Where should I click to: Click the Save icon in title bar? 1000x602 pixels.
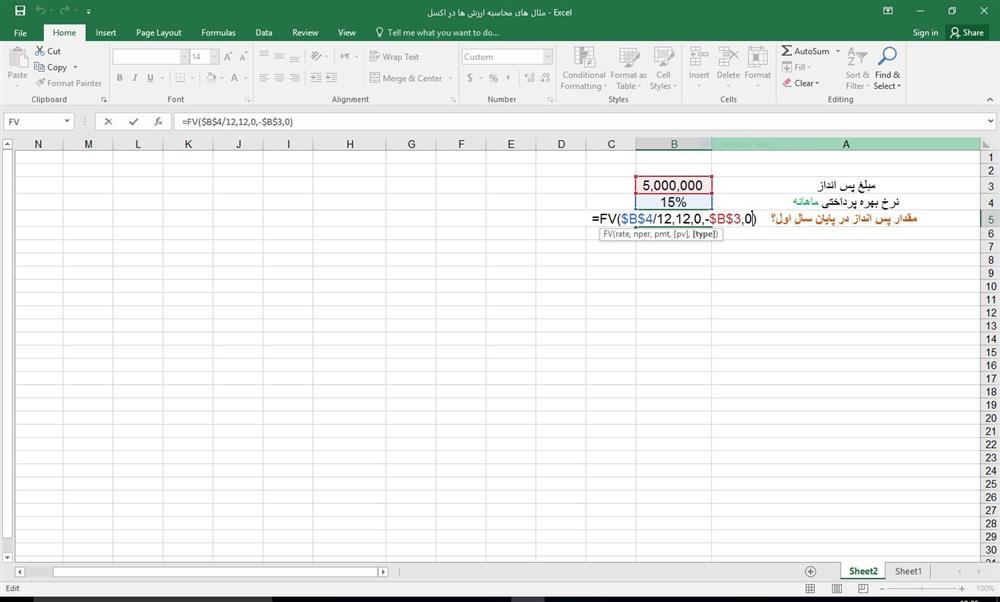[20, 11]
